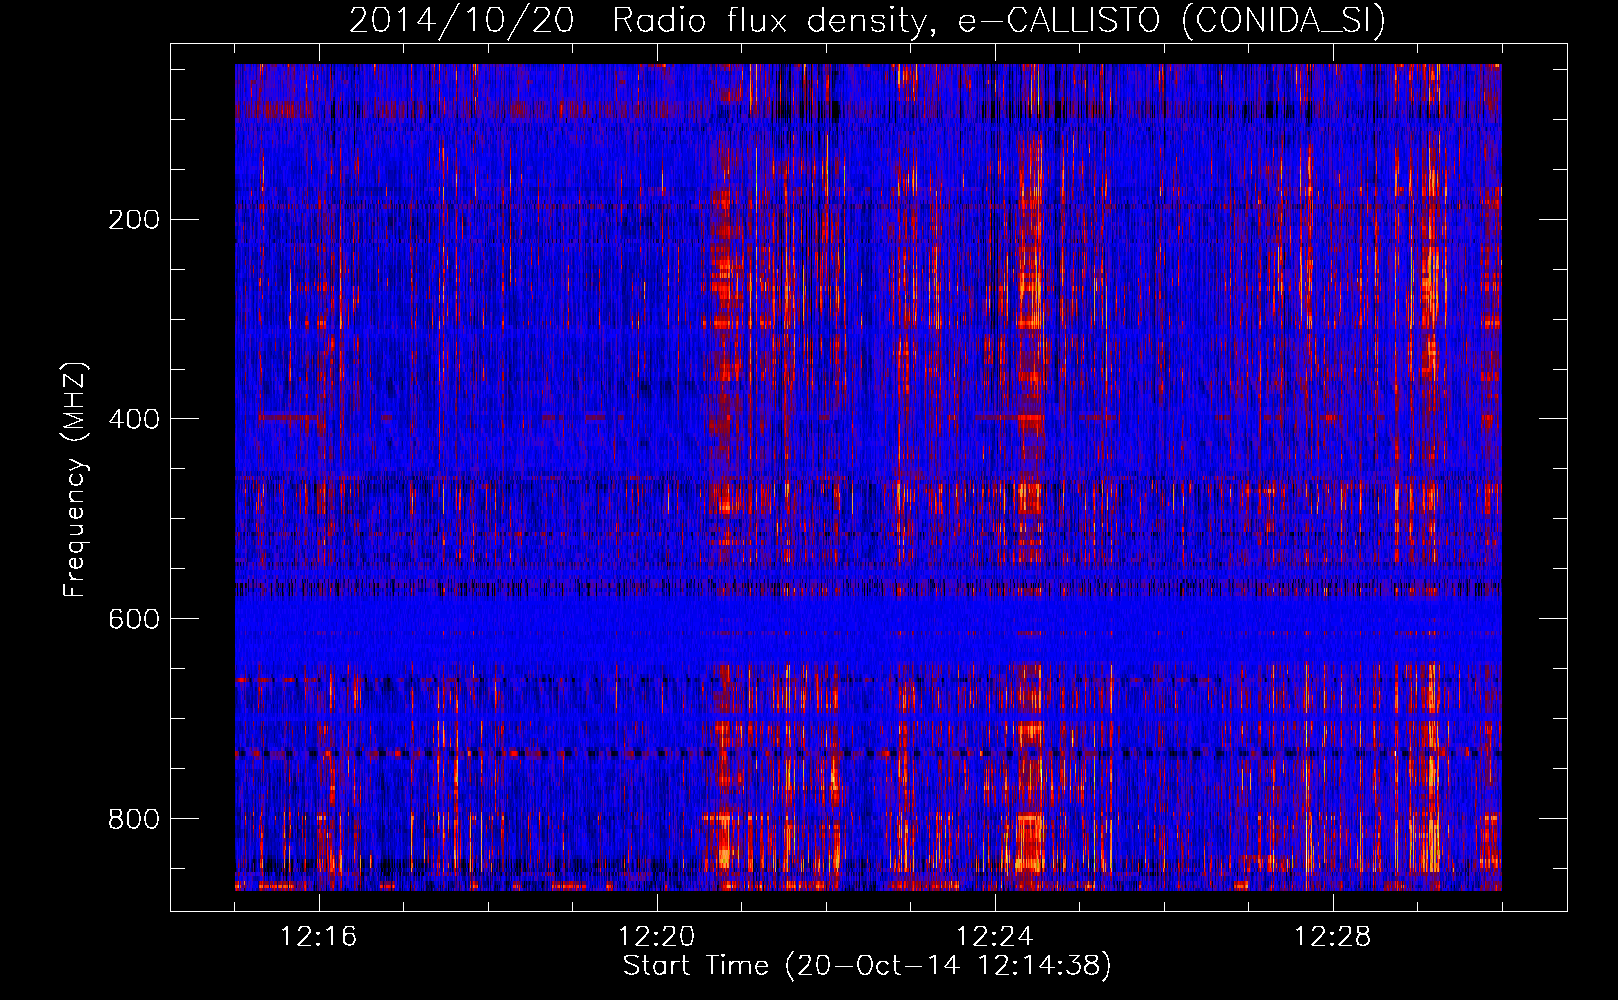Click the 200 frequency tick label
The width and height of the screenshot is (1618, 1000).
134,219
